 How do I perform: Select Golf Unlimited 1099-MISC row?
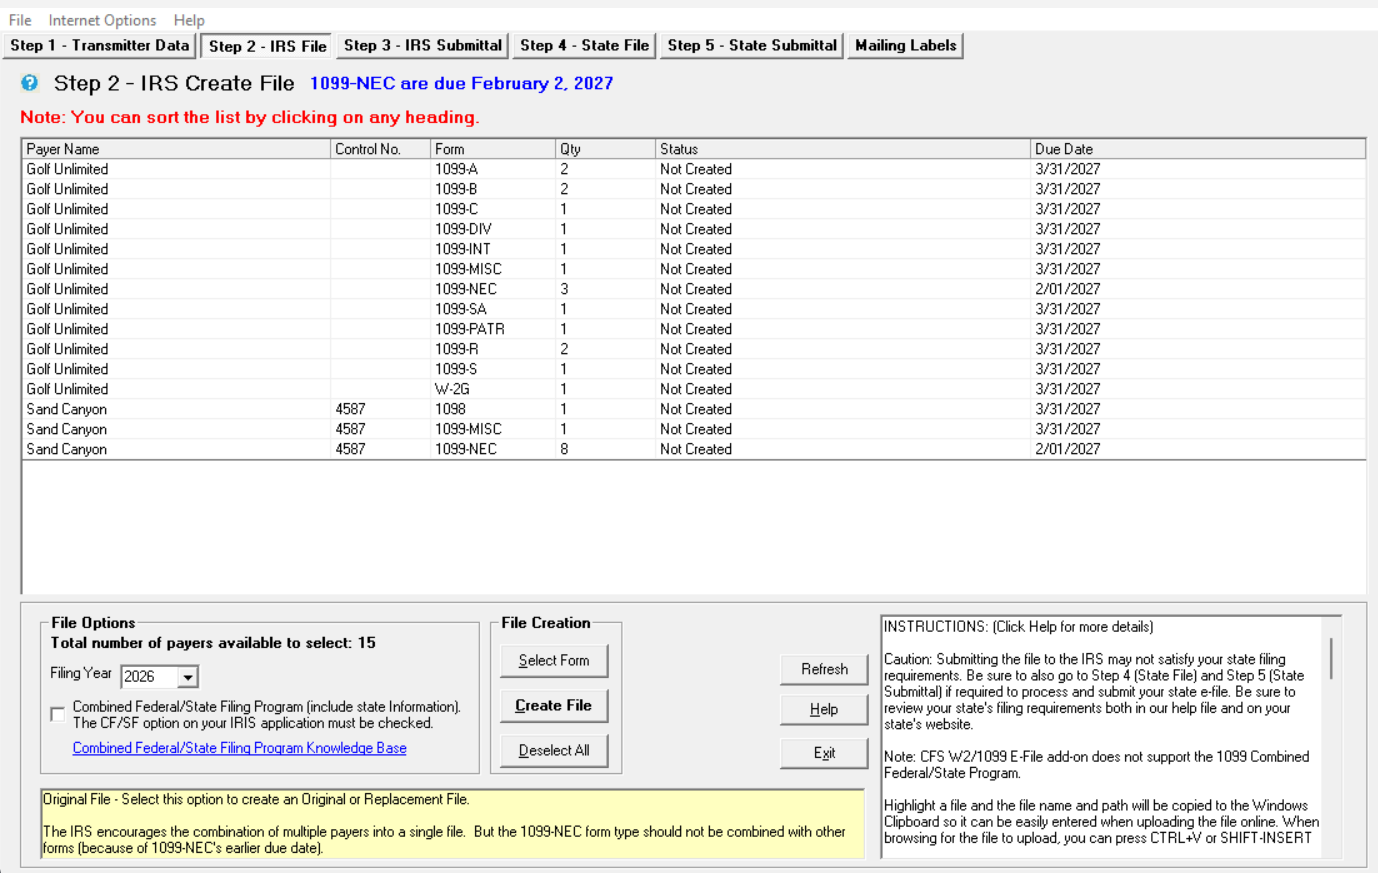coord(694,269)
